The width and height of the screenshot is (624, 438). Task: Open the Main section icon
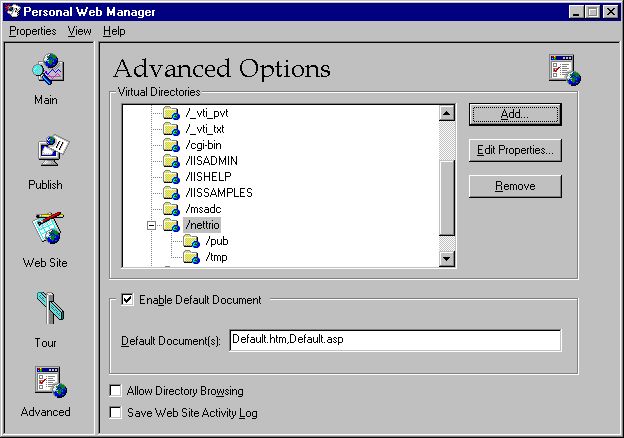(x=46, y=71)
